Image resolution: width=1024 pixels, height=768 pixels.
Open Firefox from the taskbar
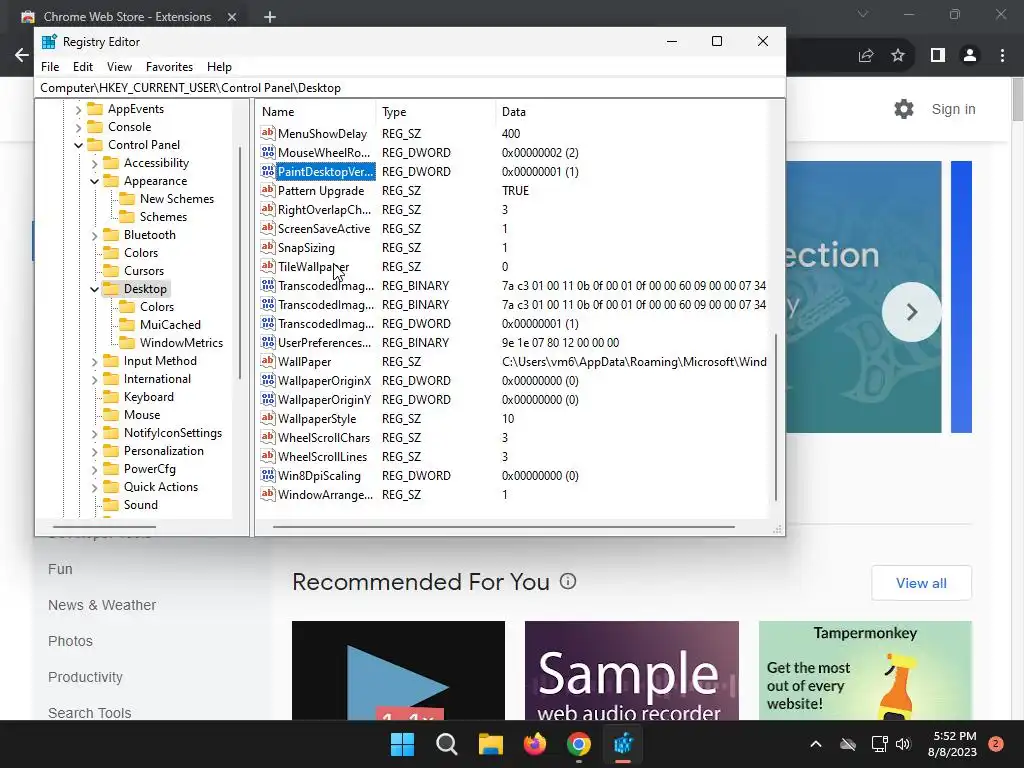point(535,744)
